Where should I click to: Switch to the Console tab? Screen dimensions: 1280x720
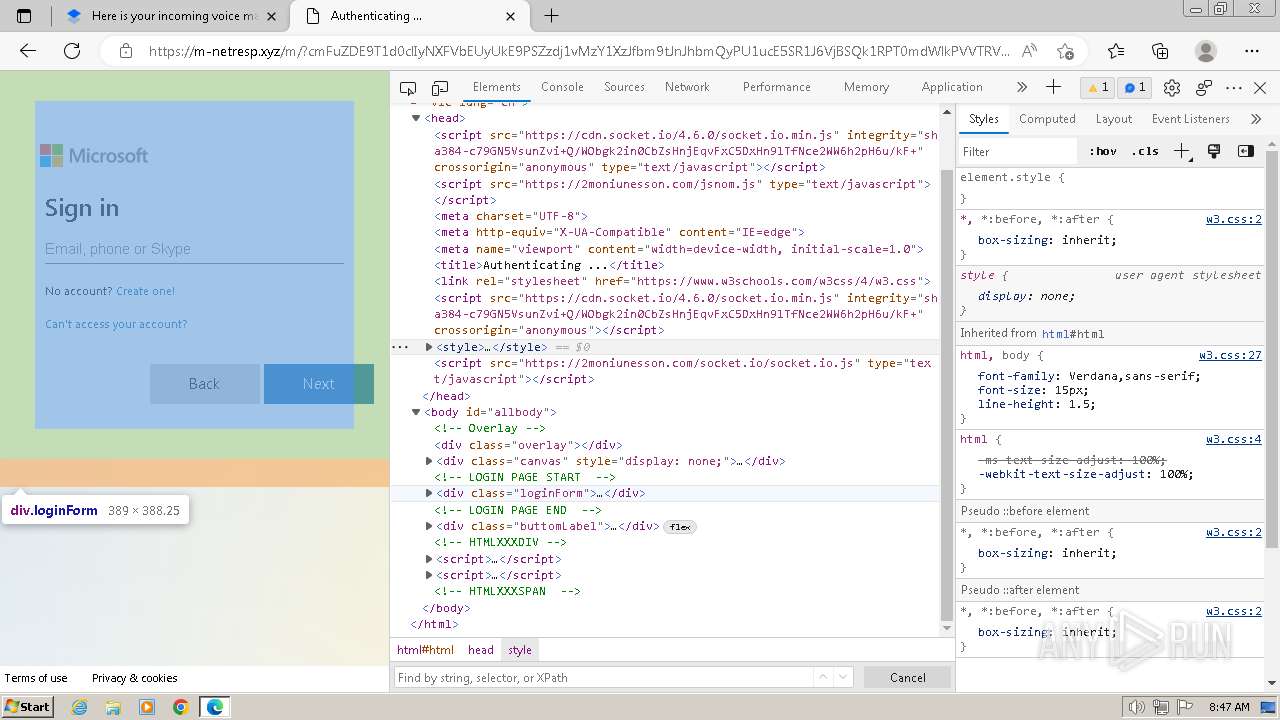click(x=562, y=87)
